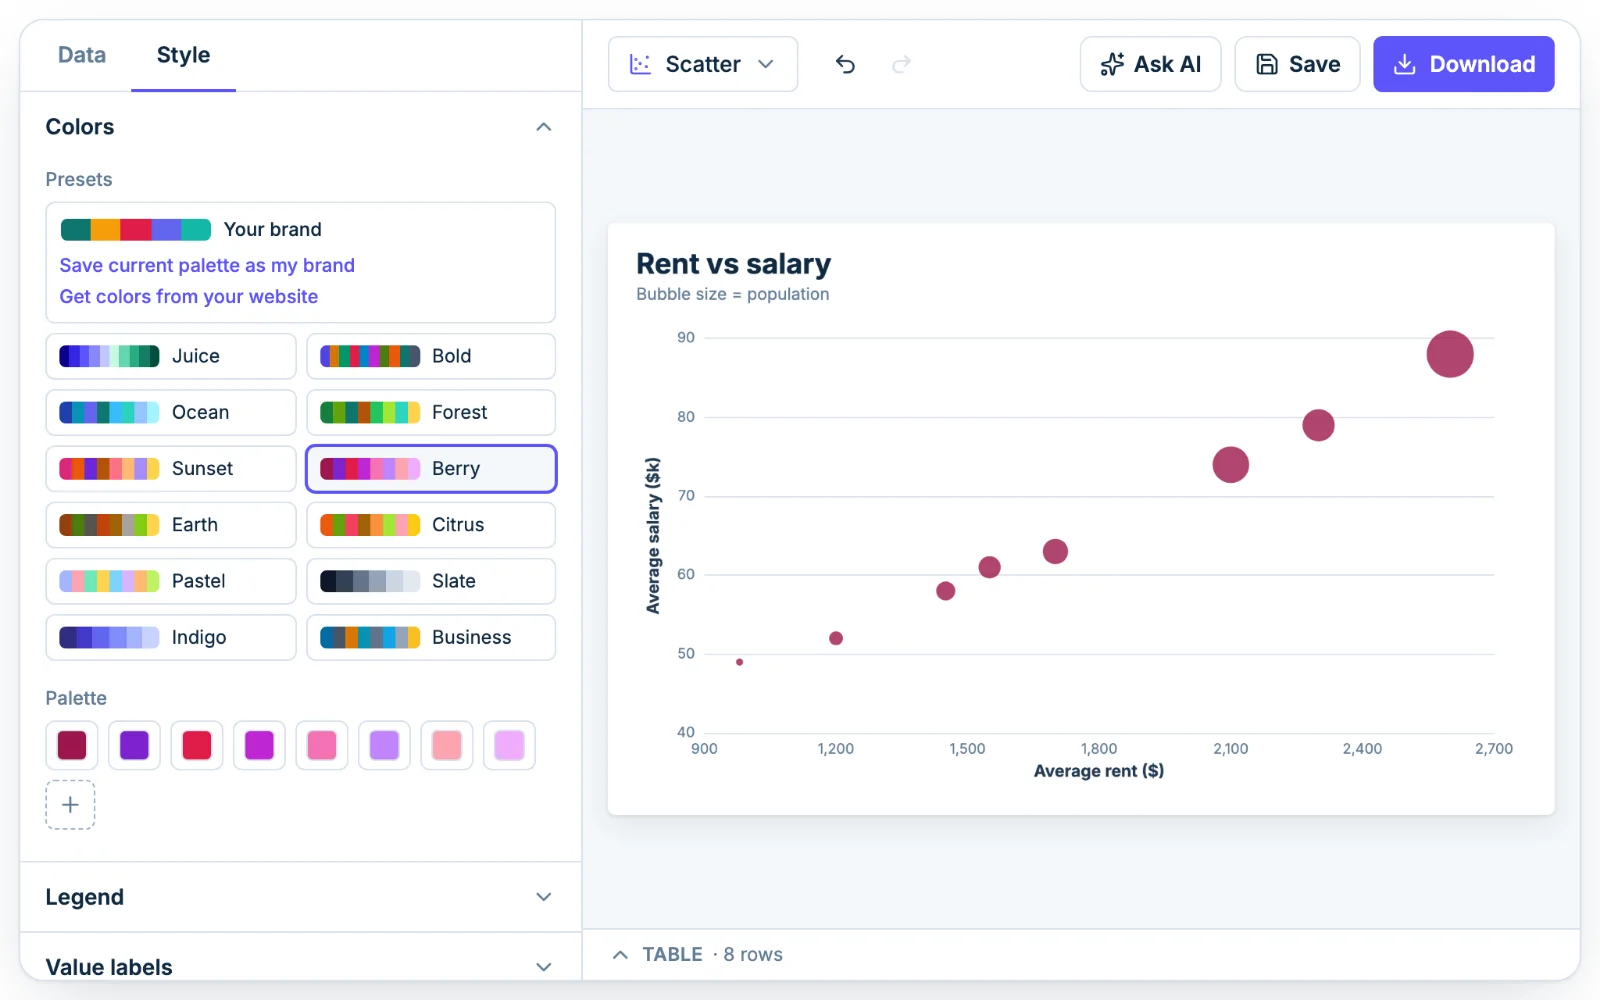
Task: Click the Save button
Action: pyautogui.click(x=1297, y=64)
